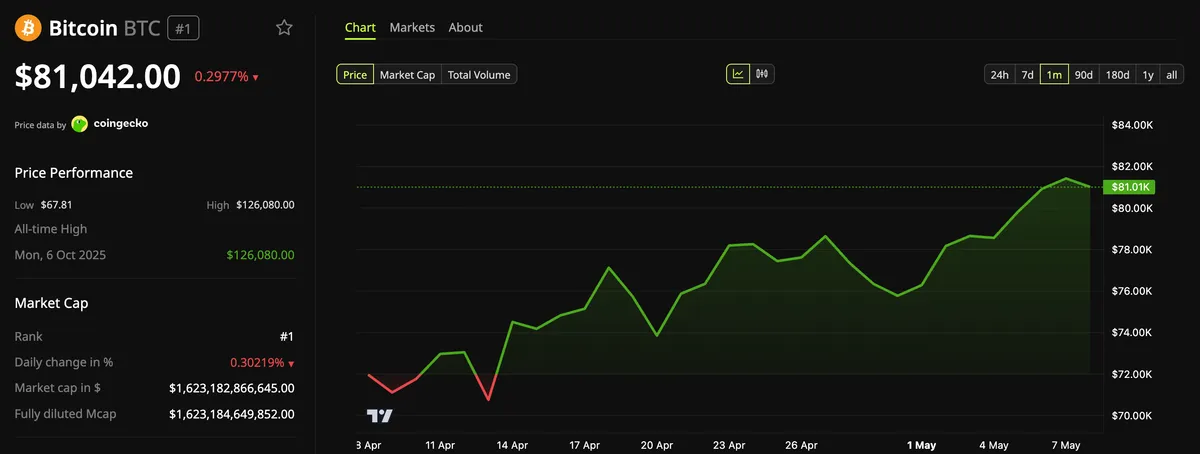Viewport: 1200px width, 454px height.
Task: Select the Total Volume chart mode
Action: tap(479, 74)
